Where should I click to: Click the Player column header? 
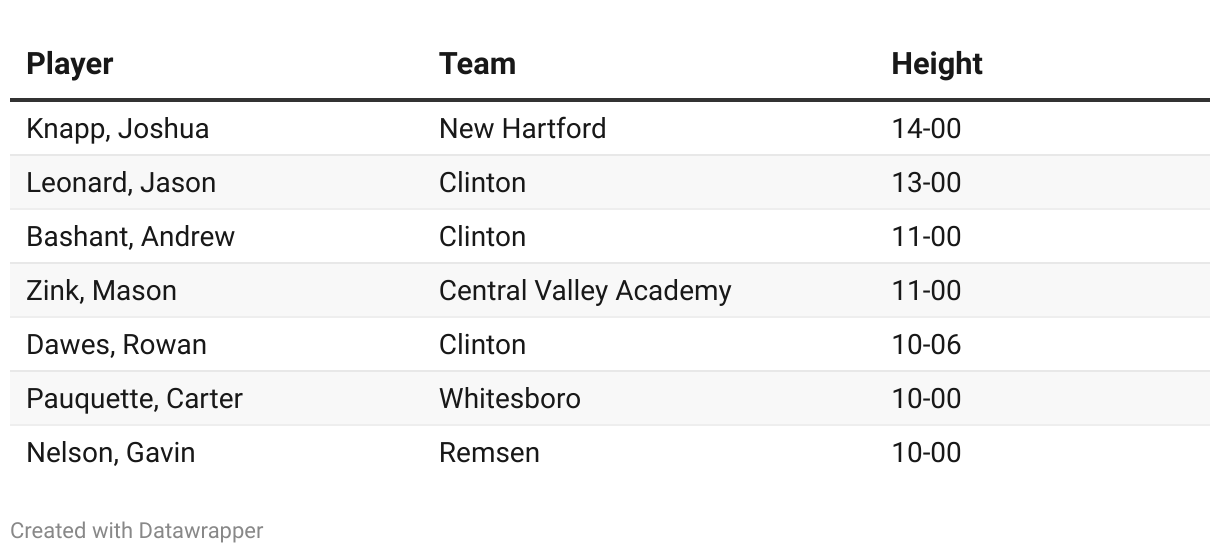[70, 64]
